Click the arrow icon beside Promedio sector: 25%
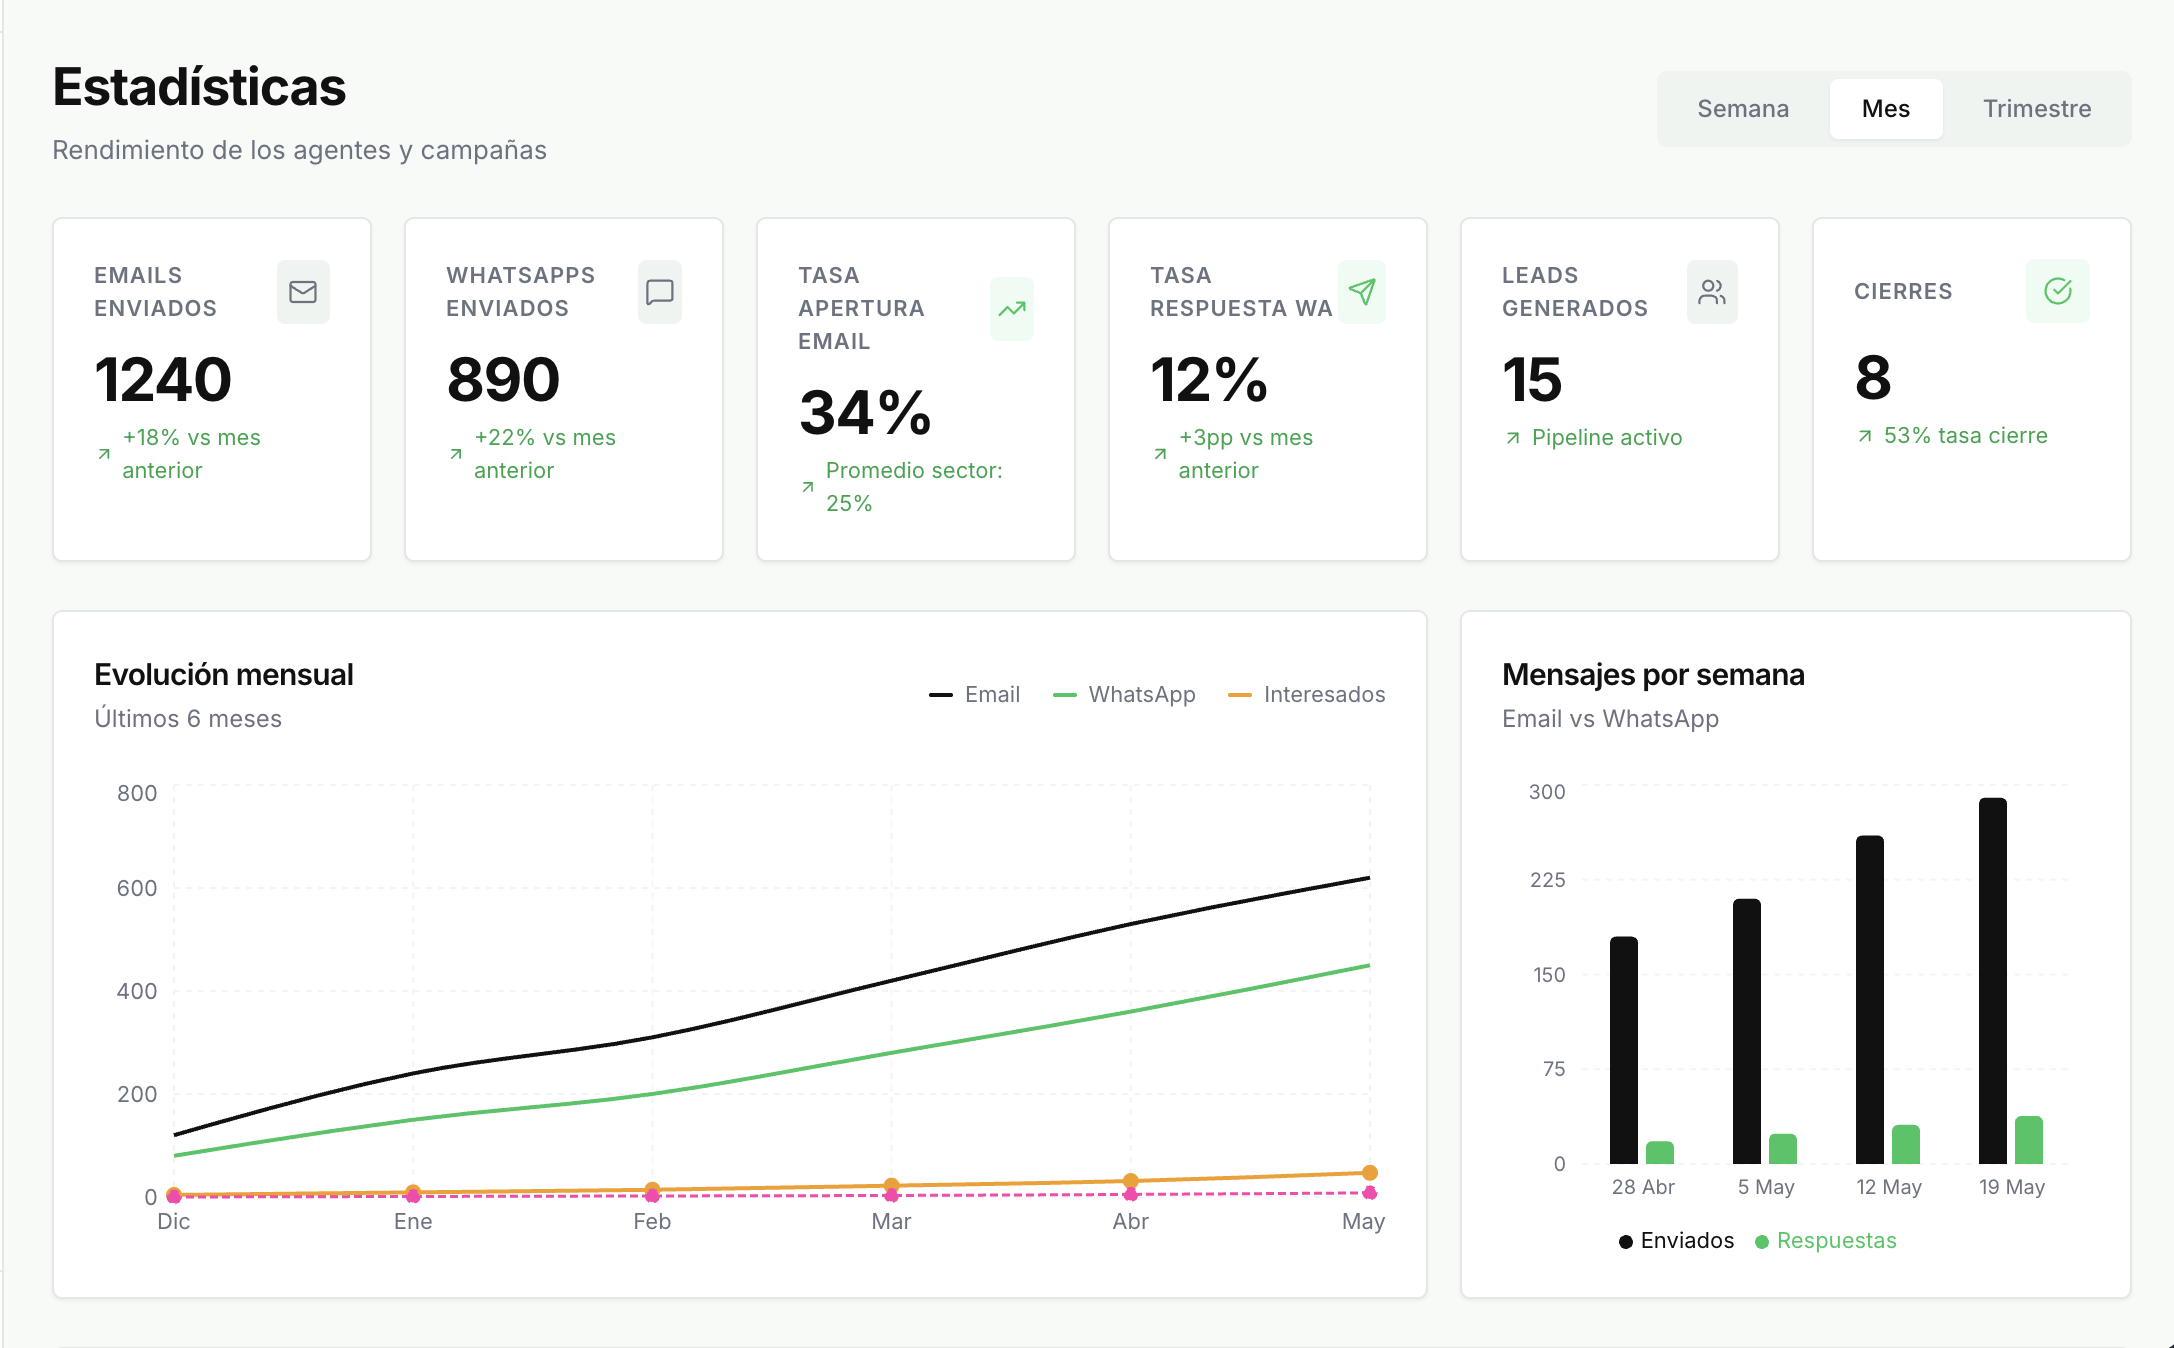 pos(808,487)
